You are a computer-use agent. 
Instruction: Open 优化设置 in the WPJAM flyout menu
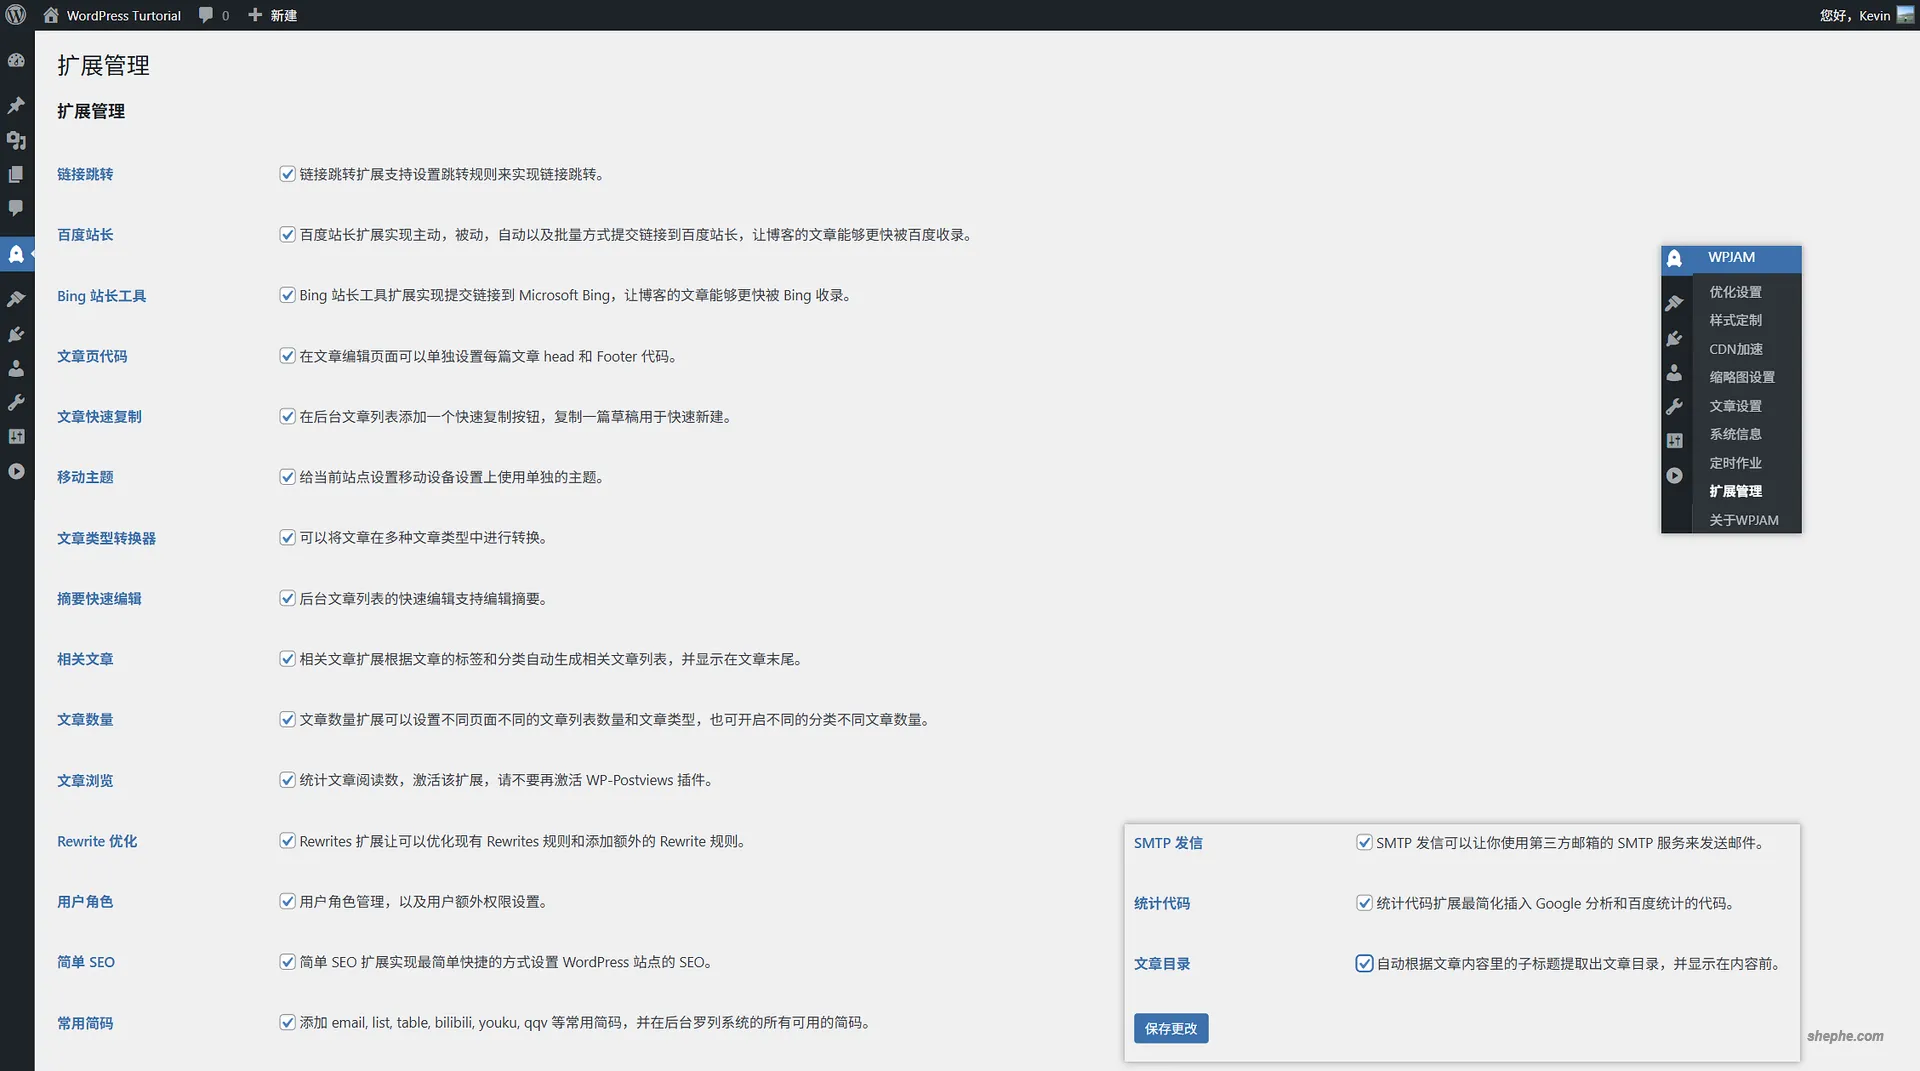coord(1737,292)
